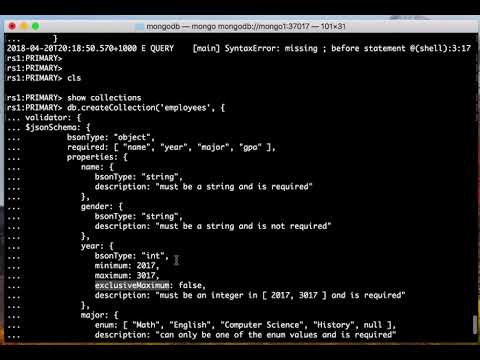Image resolution: width=480 pixels, height=360 pixels.
Task: Click the timestamp 2018-04-20T20:18:50.570+1000
Action: (72, 48)
